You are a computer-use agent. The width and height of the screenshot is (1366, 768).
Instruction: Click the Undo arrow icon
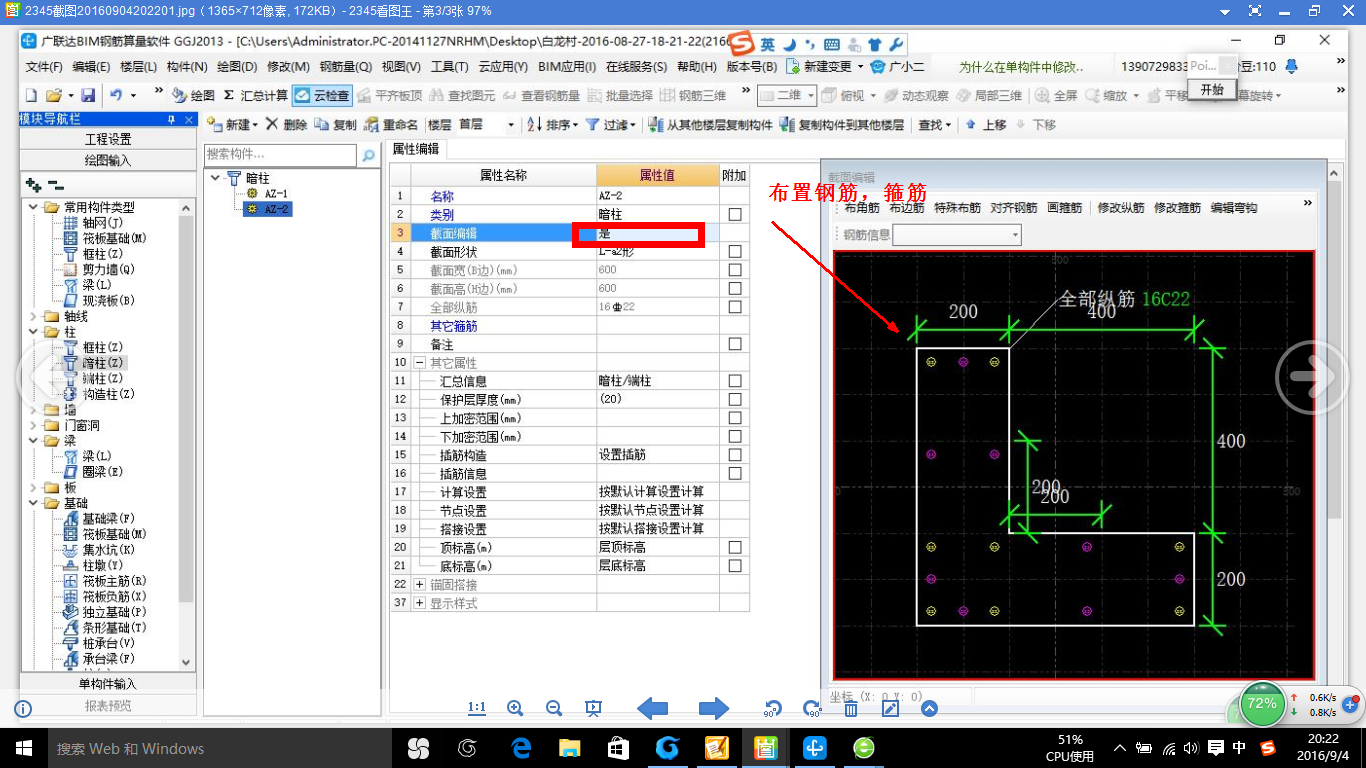(x=116, y=95)
